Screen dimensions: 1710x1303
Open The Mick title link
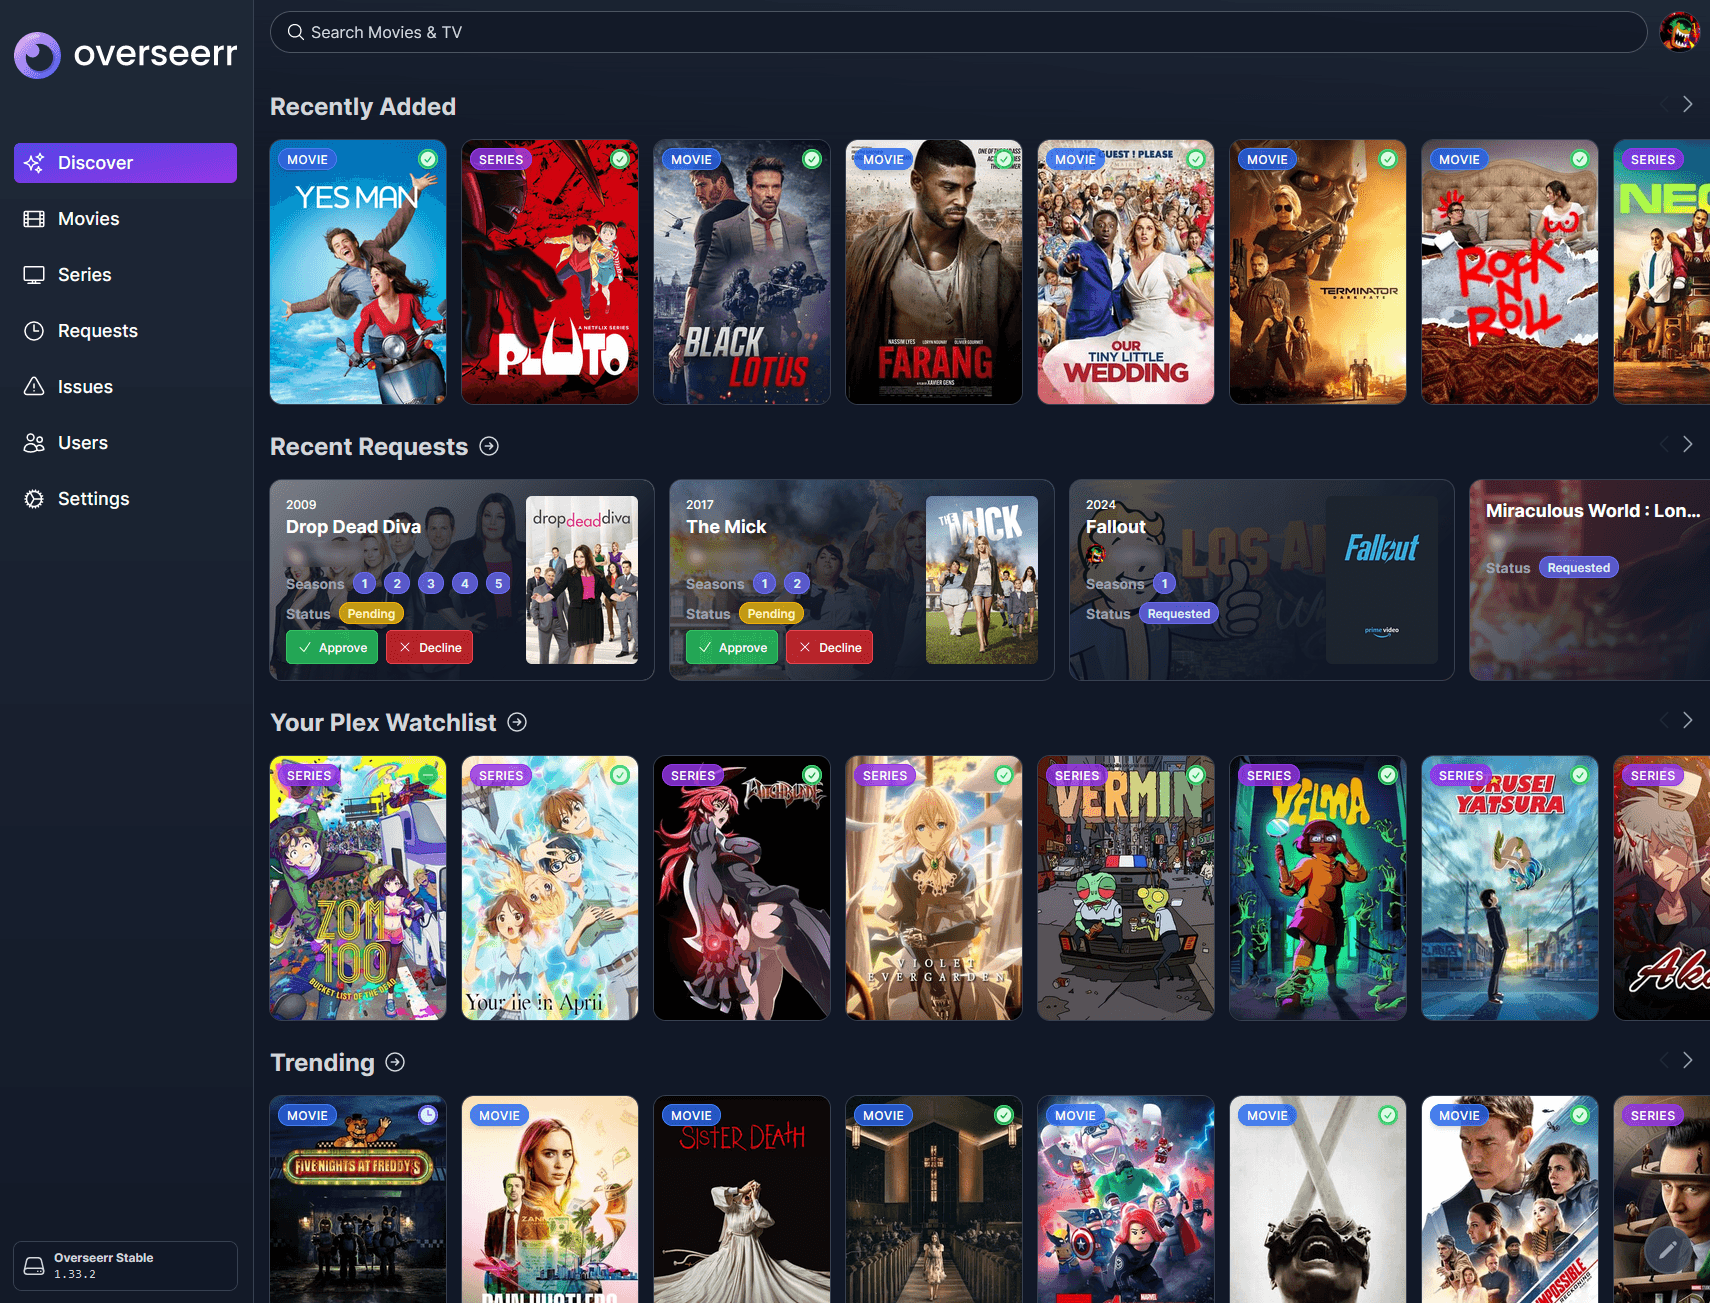(x=726, y=527)
